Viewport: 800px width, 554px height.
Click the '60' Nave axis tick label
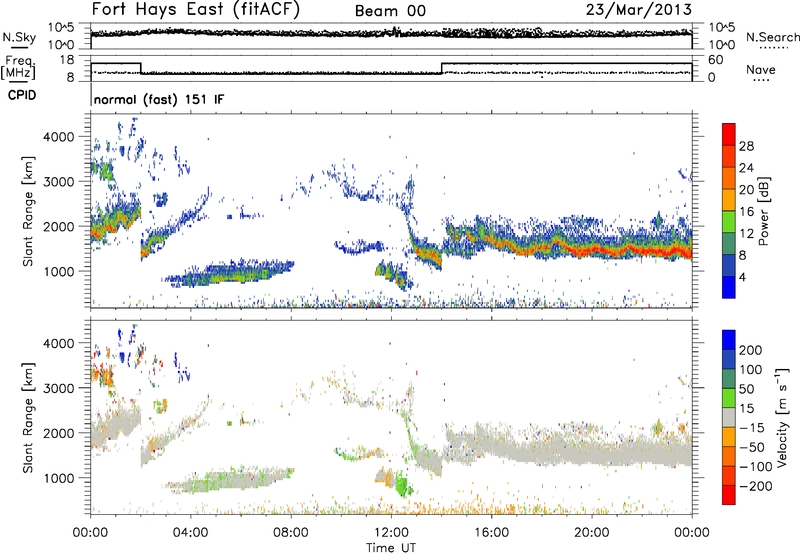[x=716, y=60]
